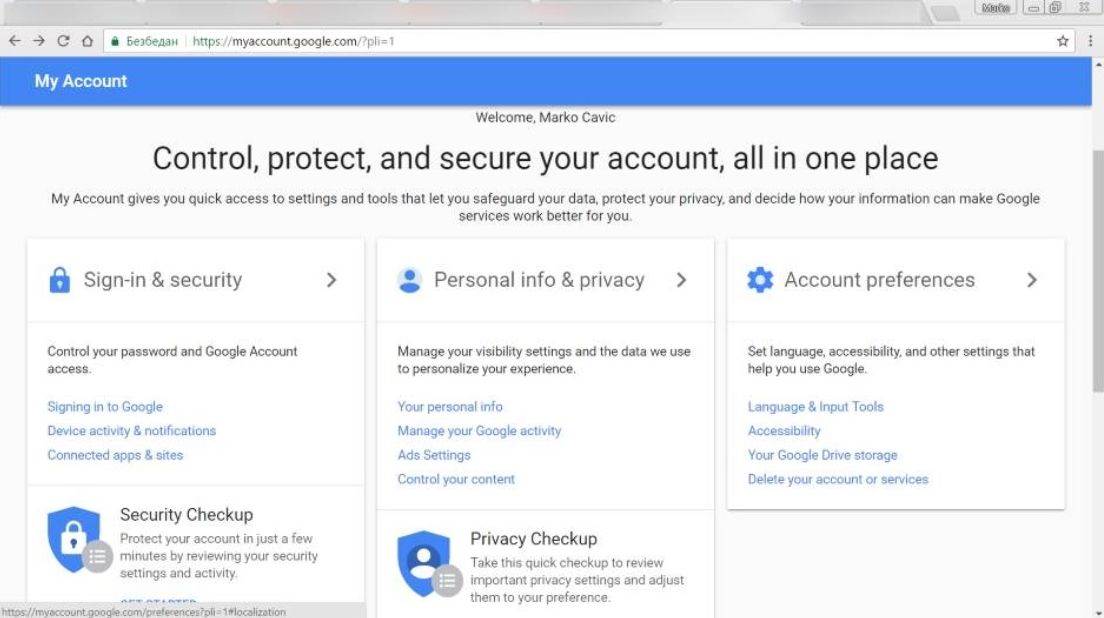This screenshot has height=618, width=1104.
Task: Expand the Personal info & privacy chevron
Action: [682, 281]
